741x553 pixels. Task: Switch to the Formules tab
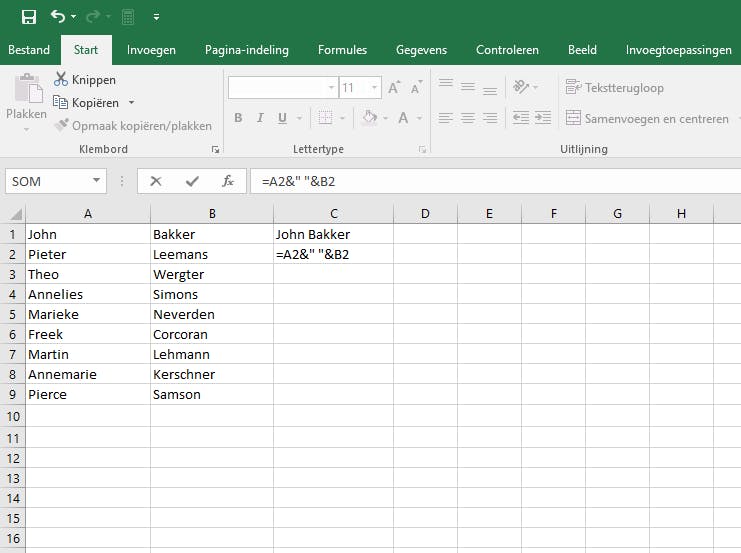pos(342,50)
